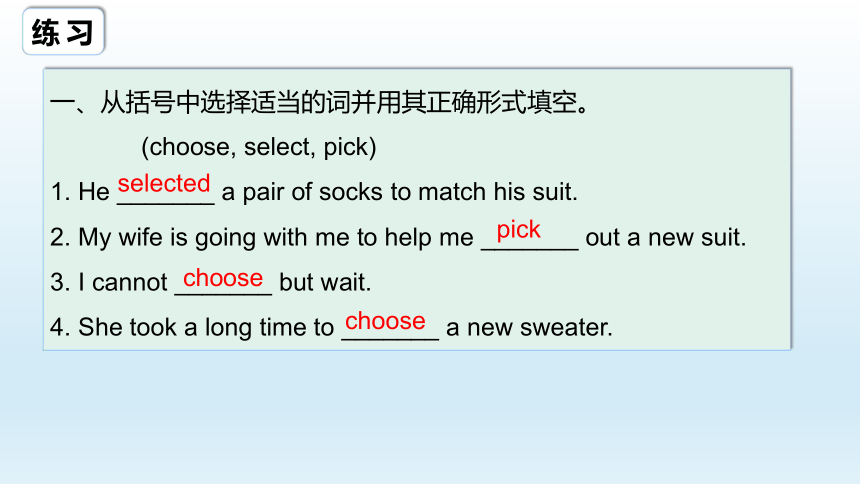860x484 pixels.
Task: Select the red answer 'selected' in sentence 1
Action: (164, 183)
